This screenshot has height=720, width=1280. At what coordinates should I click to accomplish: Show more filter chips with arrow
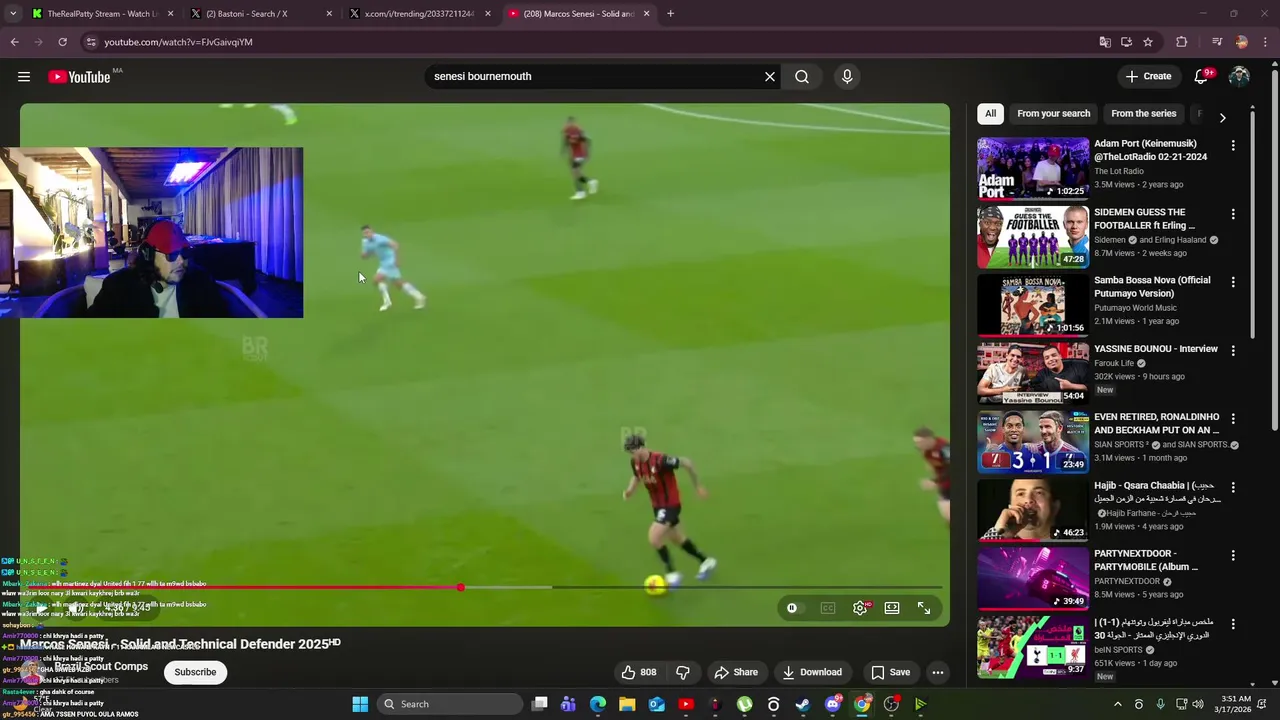tap(1222, 117)
